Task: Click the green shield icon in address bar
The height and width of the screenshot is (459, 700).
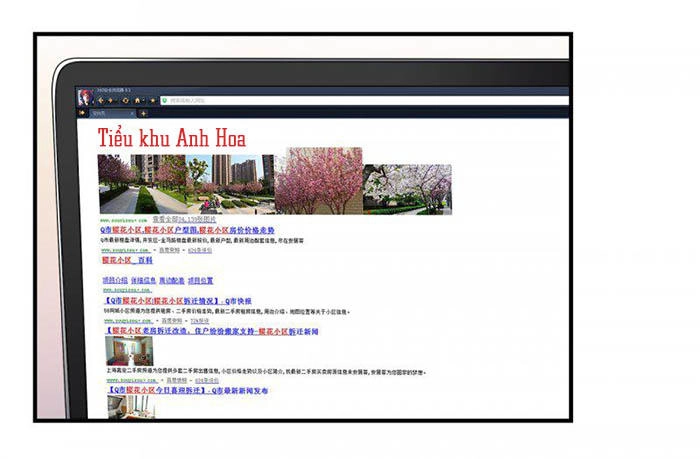Action: tap(163, 100)
